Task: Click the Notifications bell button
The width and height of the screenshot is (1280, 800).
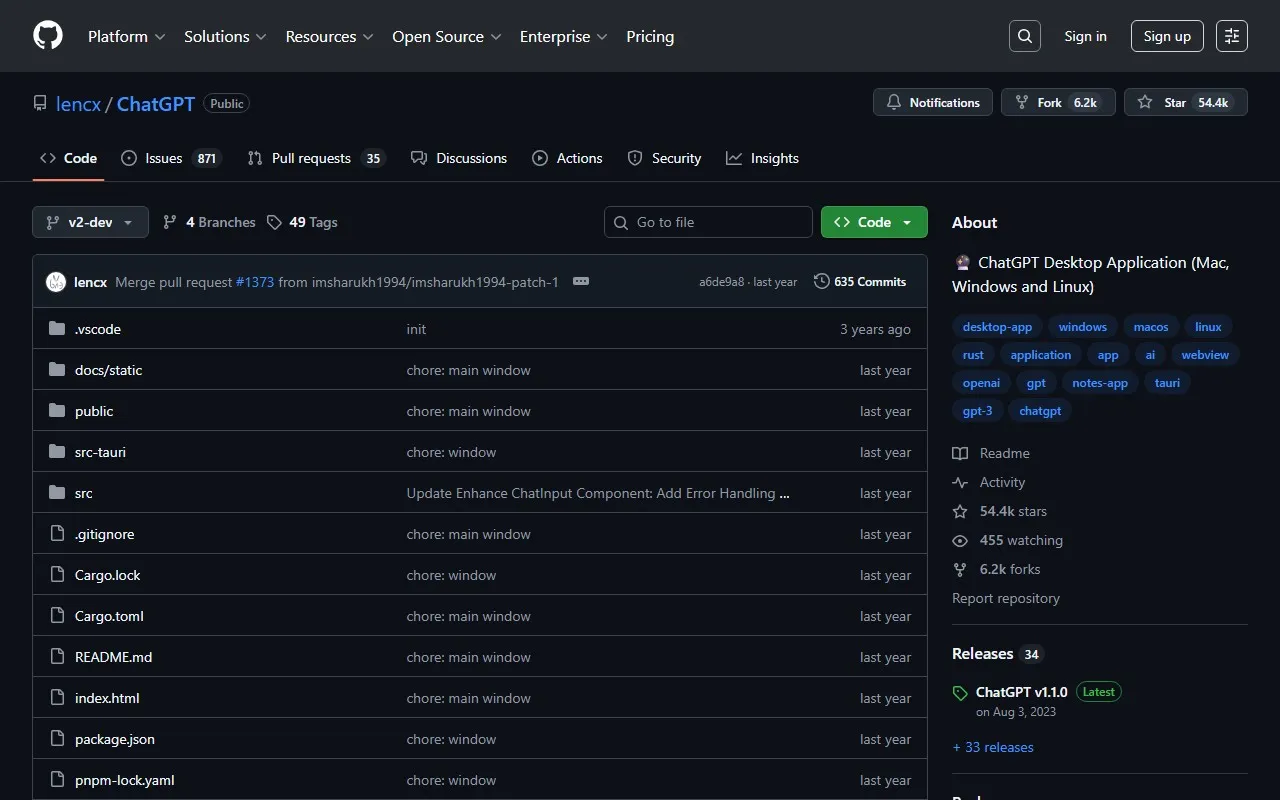Action: tap(933, 102)
